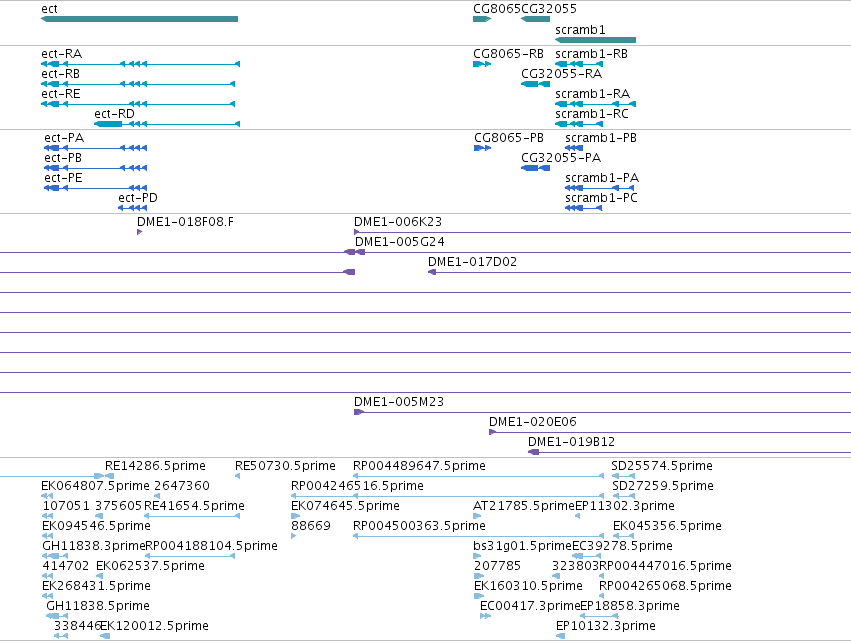
Task: Click the EK160310.5prime EST label
Action: [528, 587]
